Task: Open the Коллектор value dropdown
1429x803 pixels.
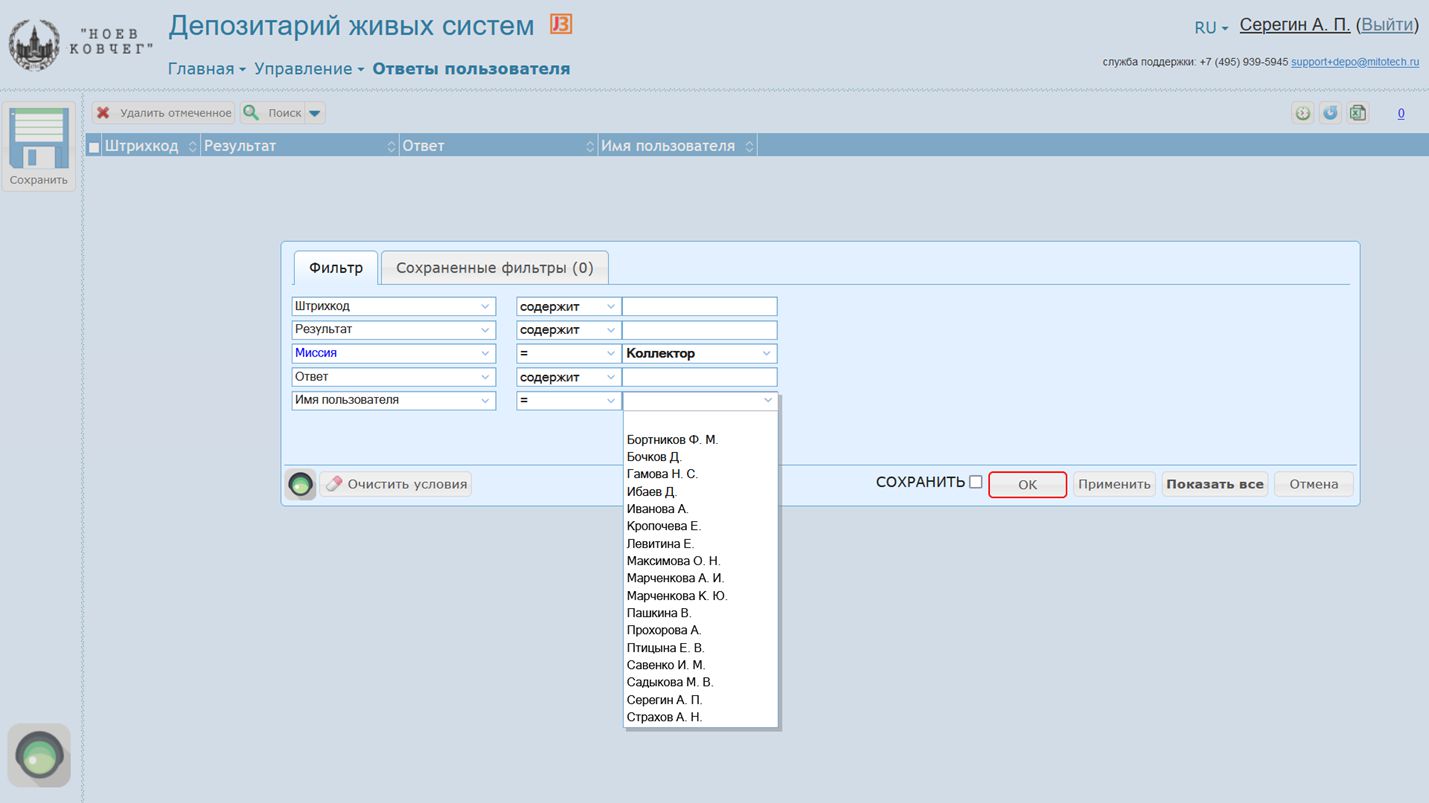Action: [x=700, y=353]
